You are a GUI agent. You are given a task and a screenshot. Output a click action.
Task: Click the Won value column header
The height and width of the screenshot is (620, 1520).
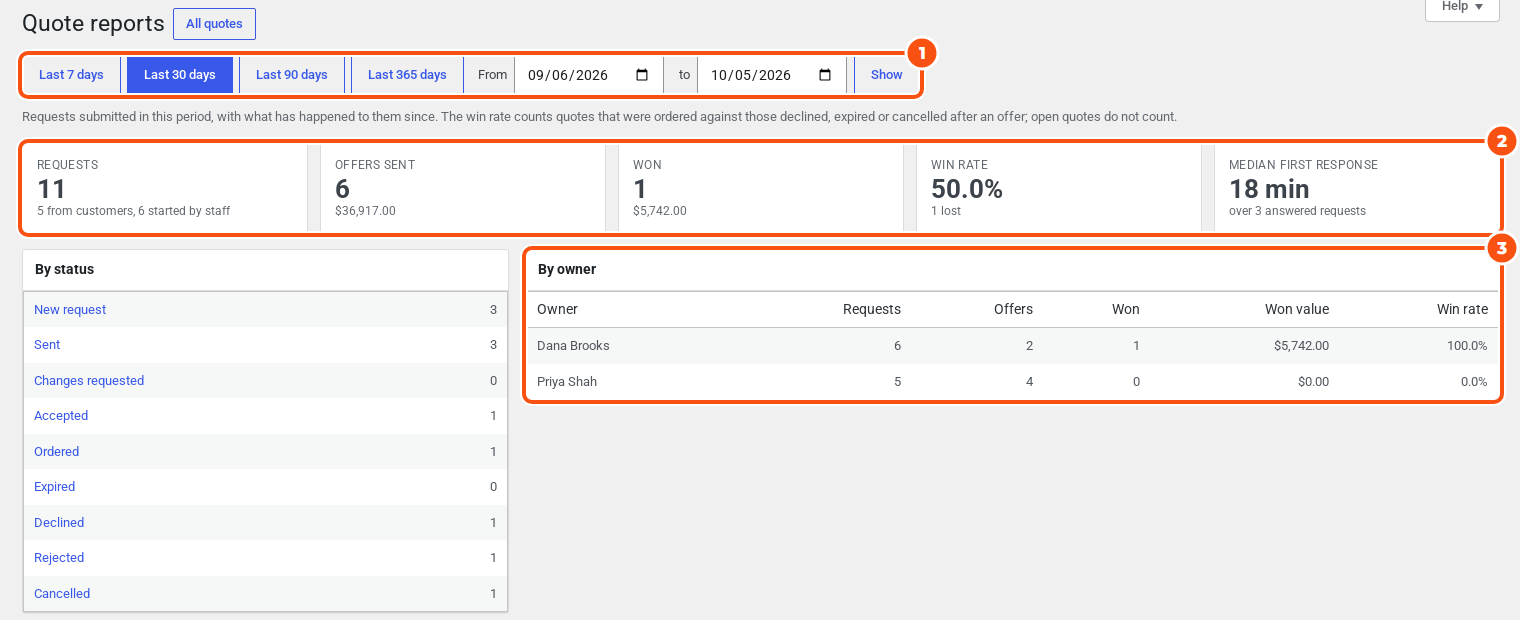(1297, 309)
